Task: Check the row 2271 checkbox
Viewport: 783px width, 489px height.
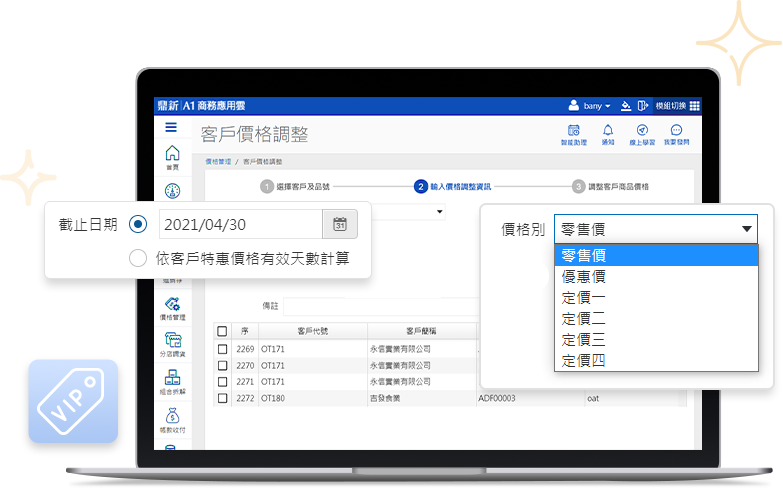Action: pyautogui.click(x=222, y=382)
